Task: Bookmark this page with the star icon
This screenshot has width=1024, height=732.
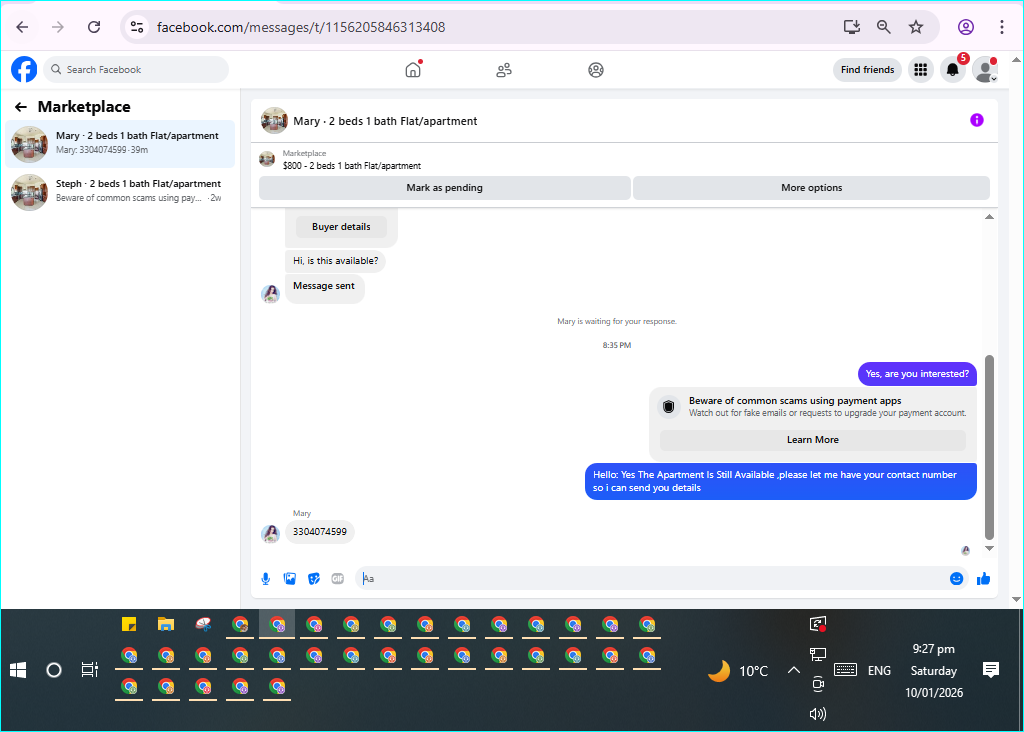Action: coord(916,27)
